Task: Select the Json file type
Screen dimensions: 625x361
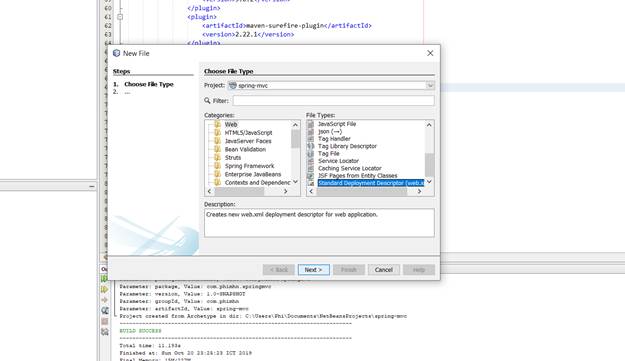Action: 330,131
